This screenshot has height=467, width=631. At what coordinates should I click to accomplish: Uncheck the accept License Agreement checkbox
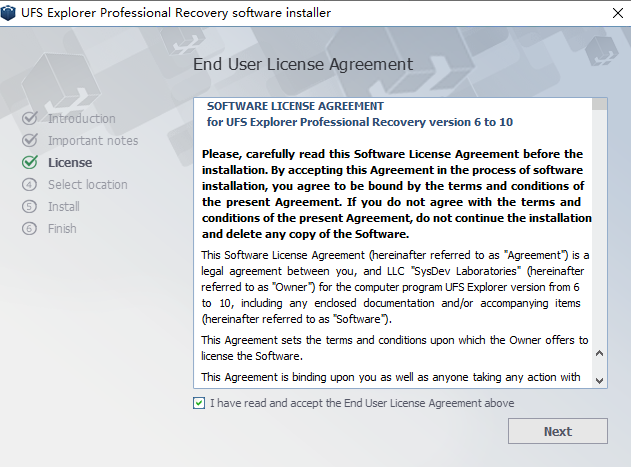200,403
